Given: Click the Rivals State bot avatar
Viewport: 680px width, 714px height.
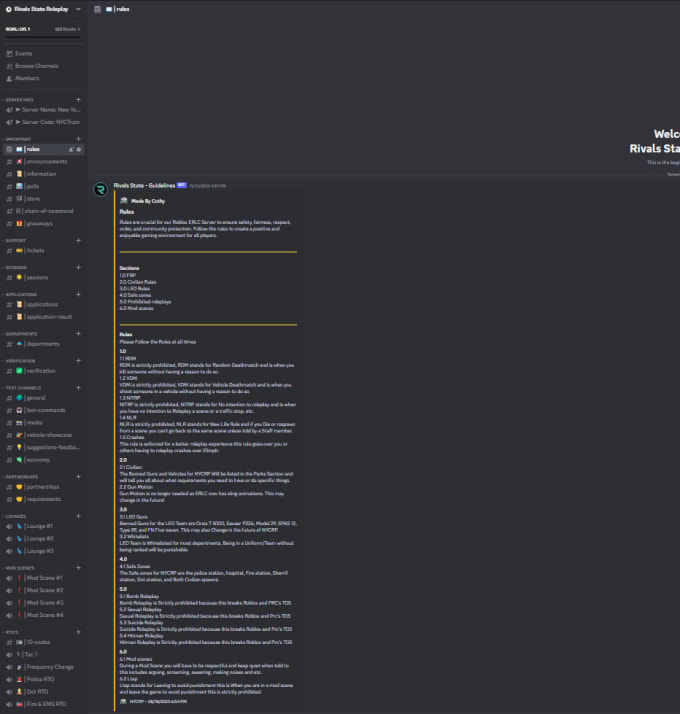Looking at the screenshot, I should tap(101, 189).
